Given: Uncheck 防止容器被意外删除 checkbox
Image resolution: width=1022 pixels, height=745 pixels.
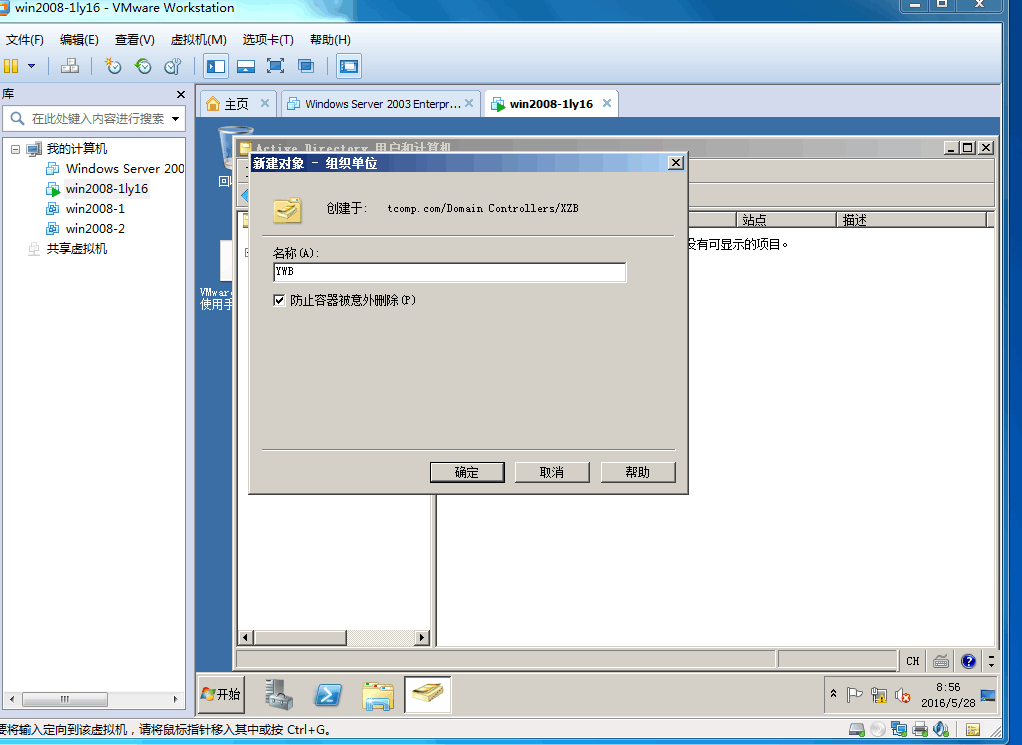Looking at the screenshot, I should tap(280, 300).
